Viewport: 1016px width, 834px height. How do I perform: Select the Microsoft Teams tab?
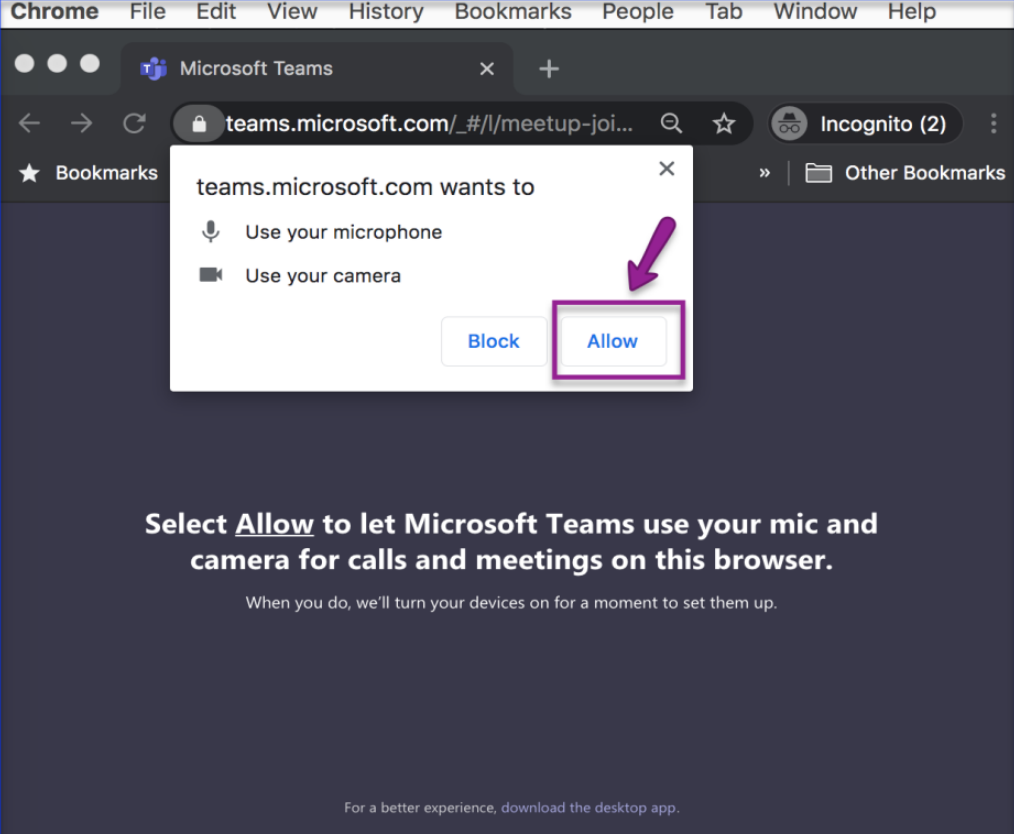tap(318, 69)
